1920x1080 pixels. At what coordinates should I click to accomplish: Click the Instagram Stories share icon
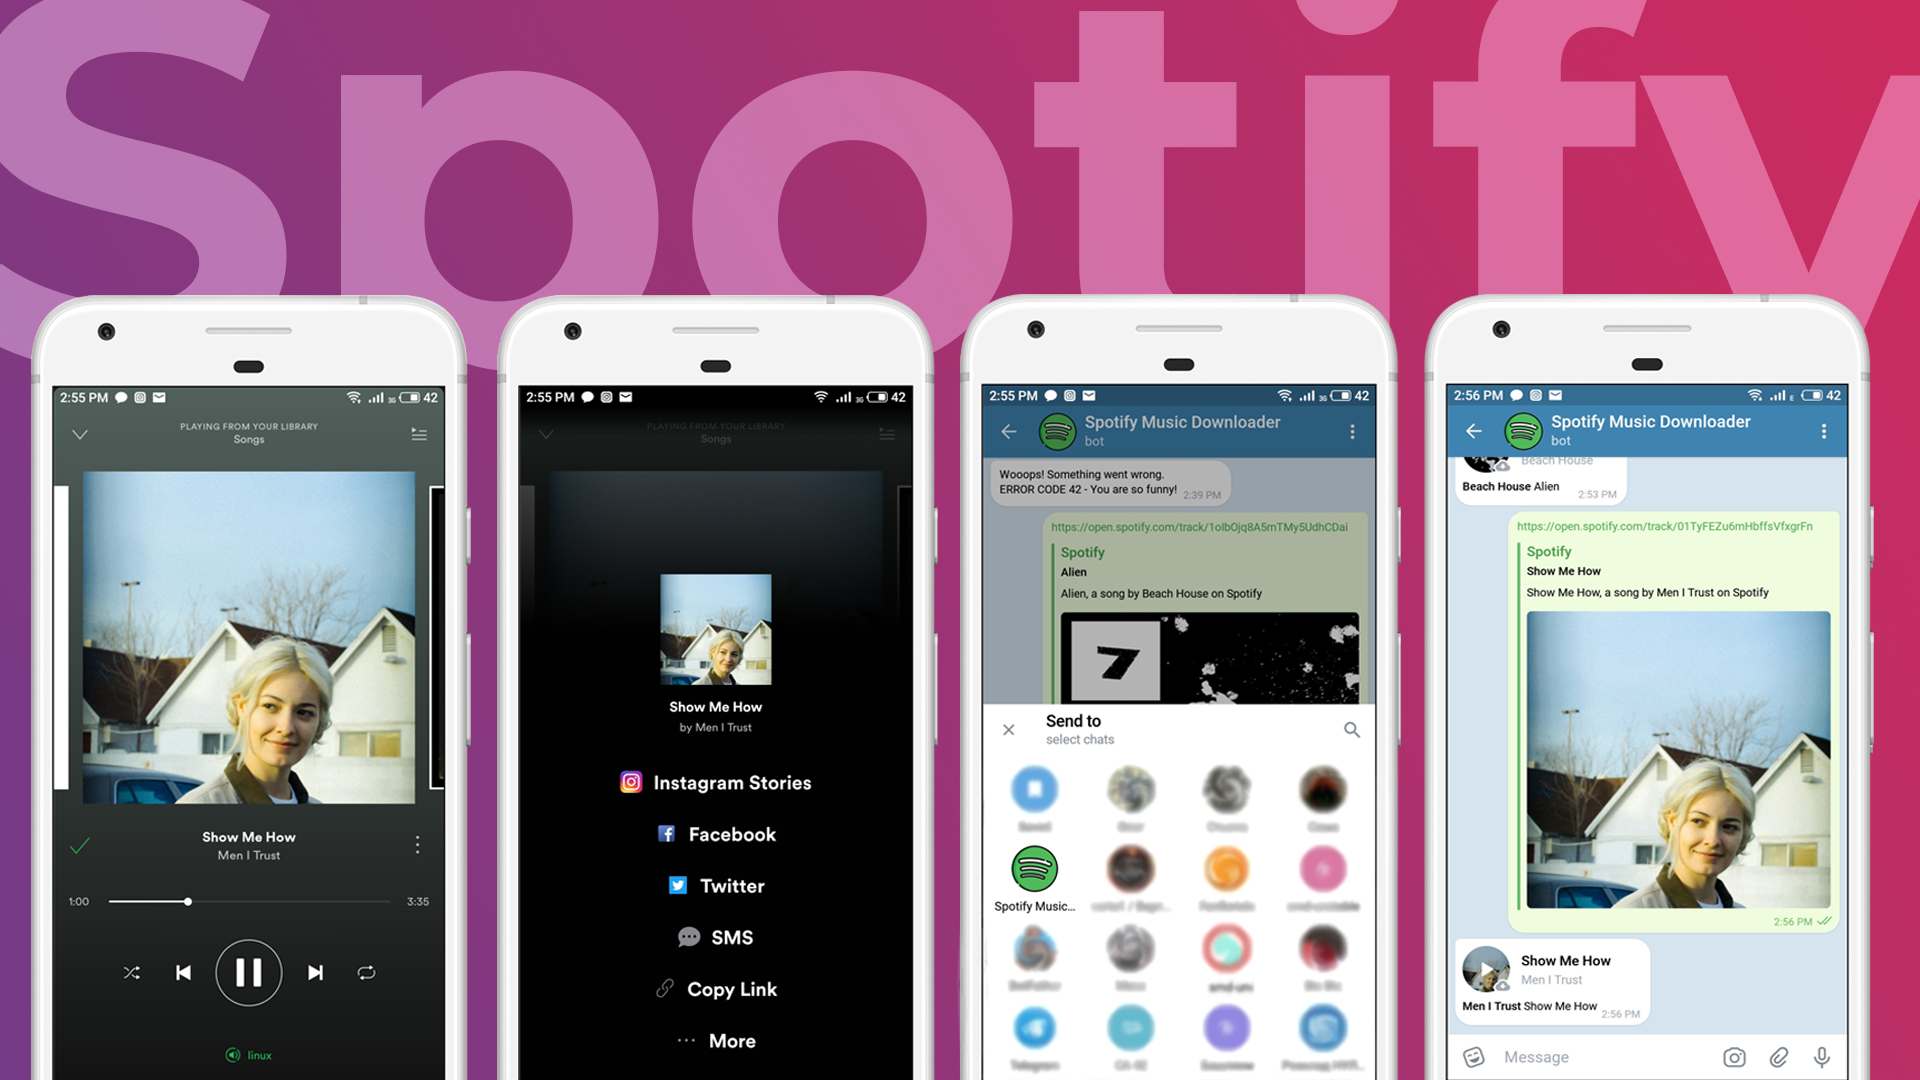pyautogui.click(x=632, y=782)
